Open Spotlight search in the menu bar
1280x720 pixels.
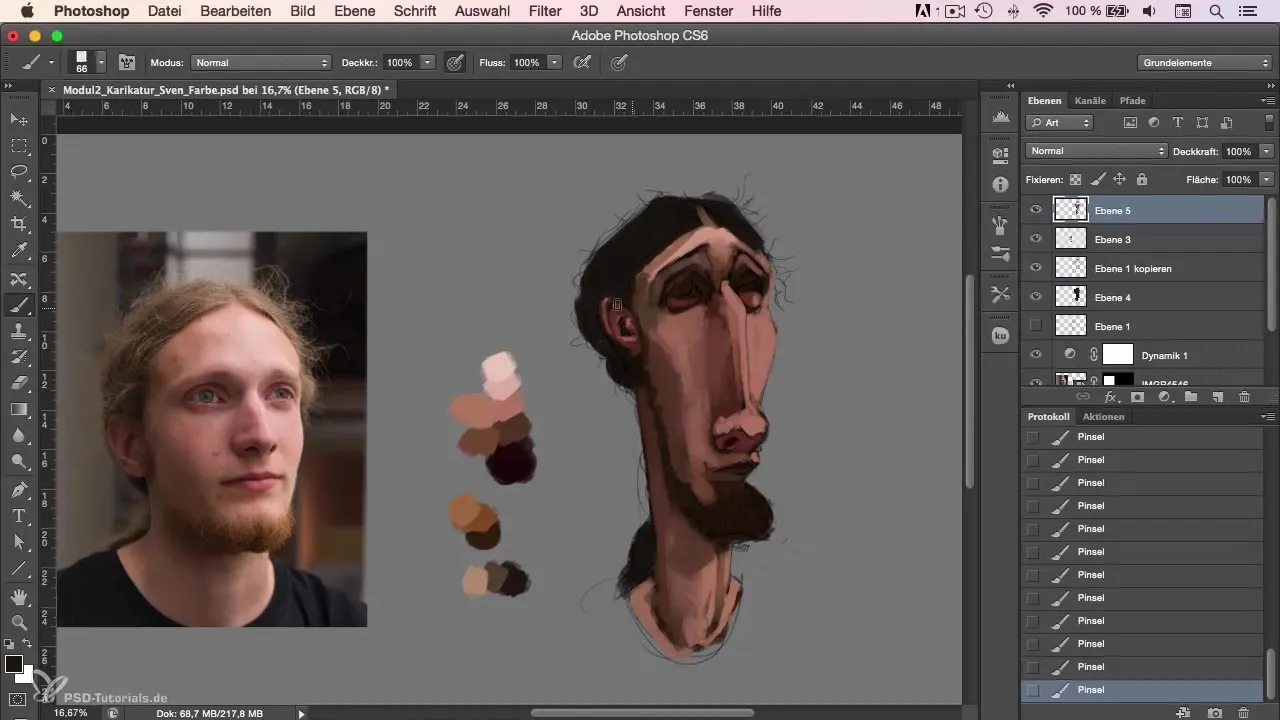(x=1217, y=11)
